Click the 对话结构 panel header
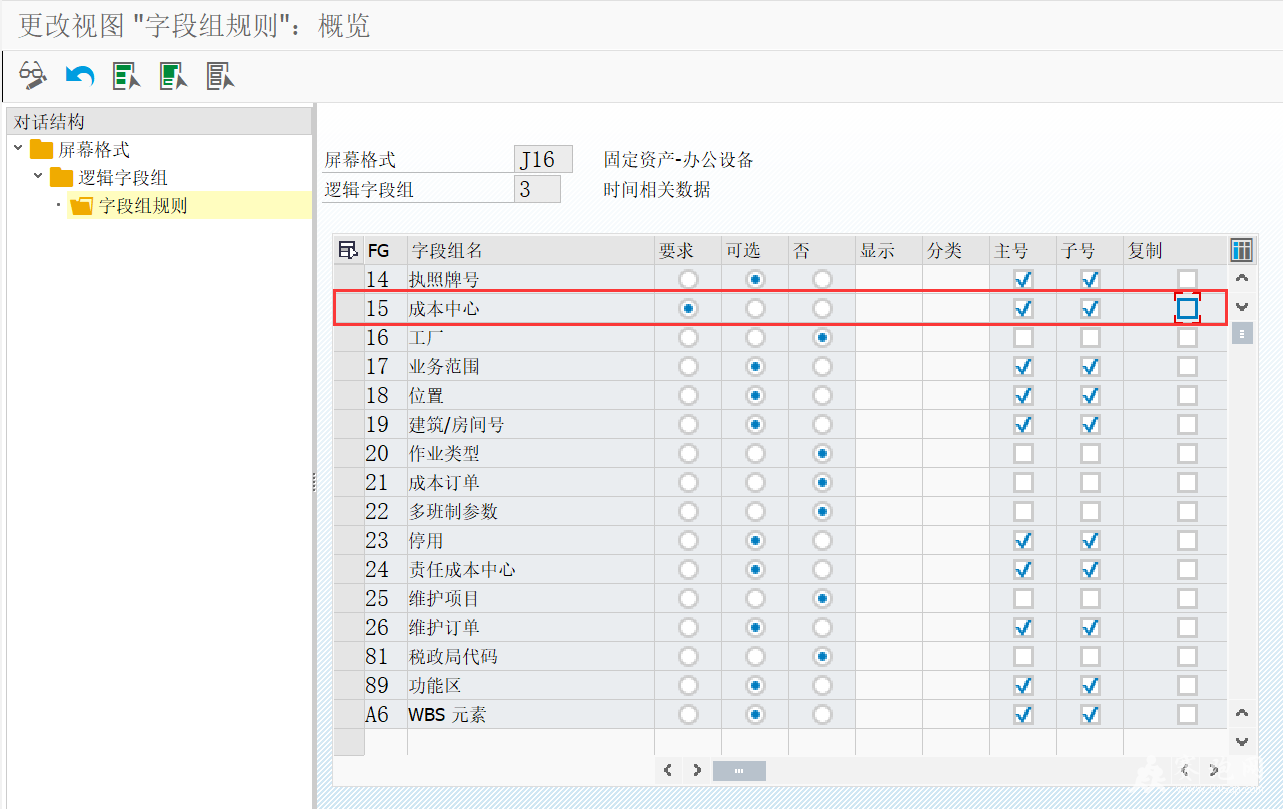The image size is (1283, 809). coord(159,121)
